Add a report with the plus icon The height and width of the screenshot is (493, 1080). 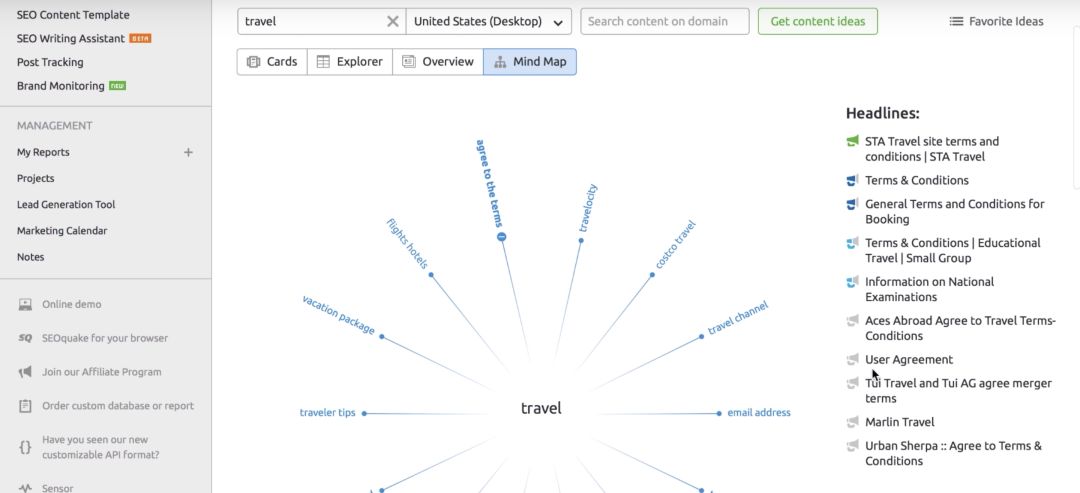pos(188,152)
